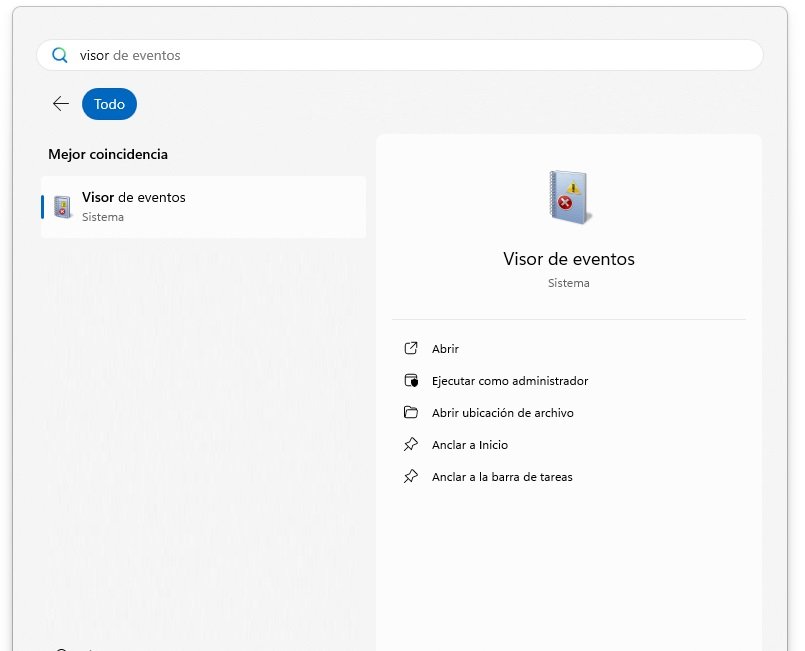Click 'Abrir' to launch Event Viewer
The image size is (805, 651).
click(x=445, y=349)
